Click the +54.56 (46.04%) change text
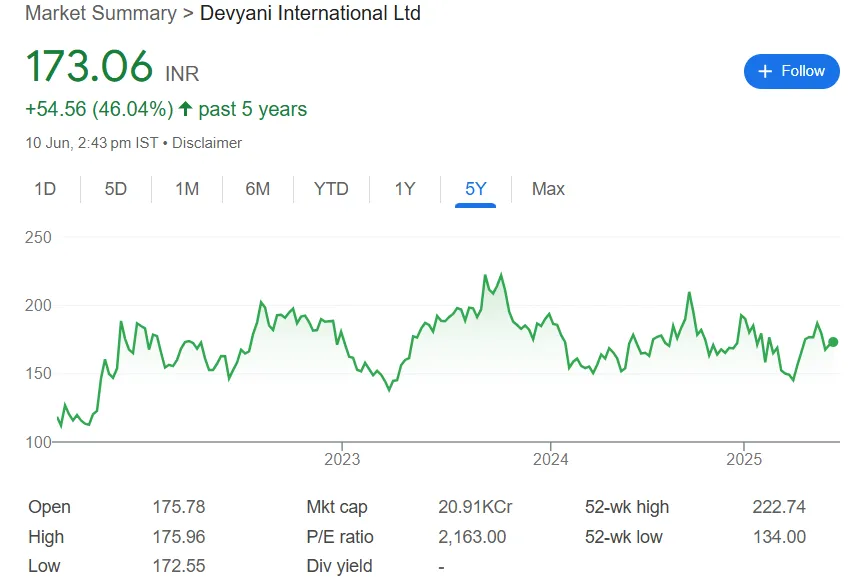Image resolution: width=867 pixels, height=585 pixels. click(x=100, y=109)
